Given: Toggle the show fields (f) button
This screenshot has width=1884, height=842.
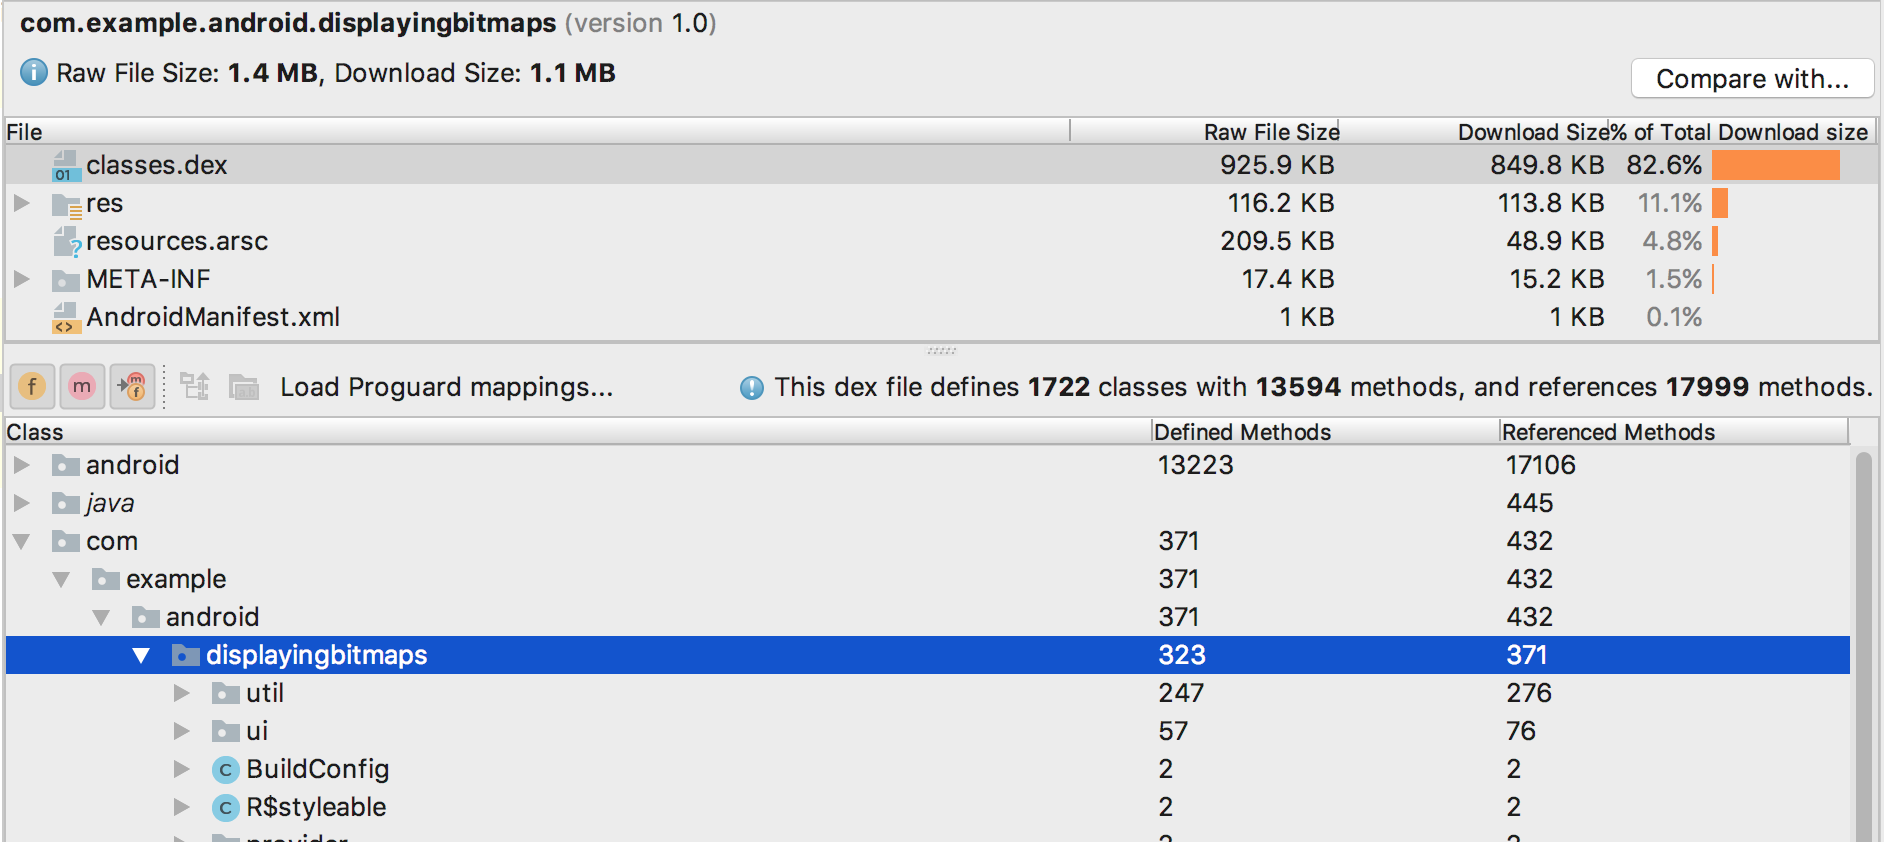Looking at the screenshot, I should click(32, 387).
